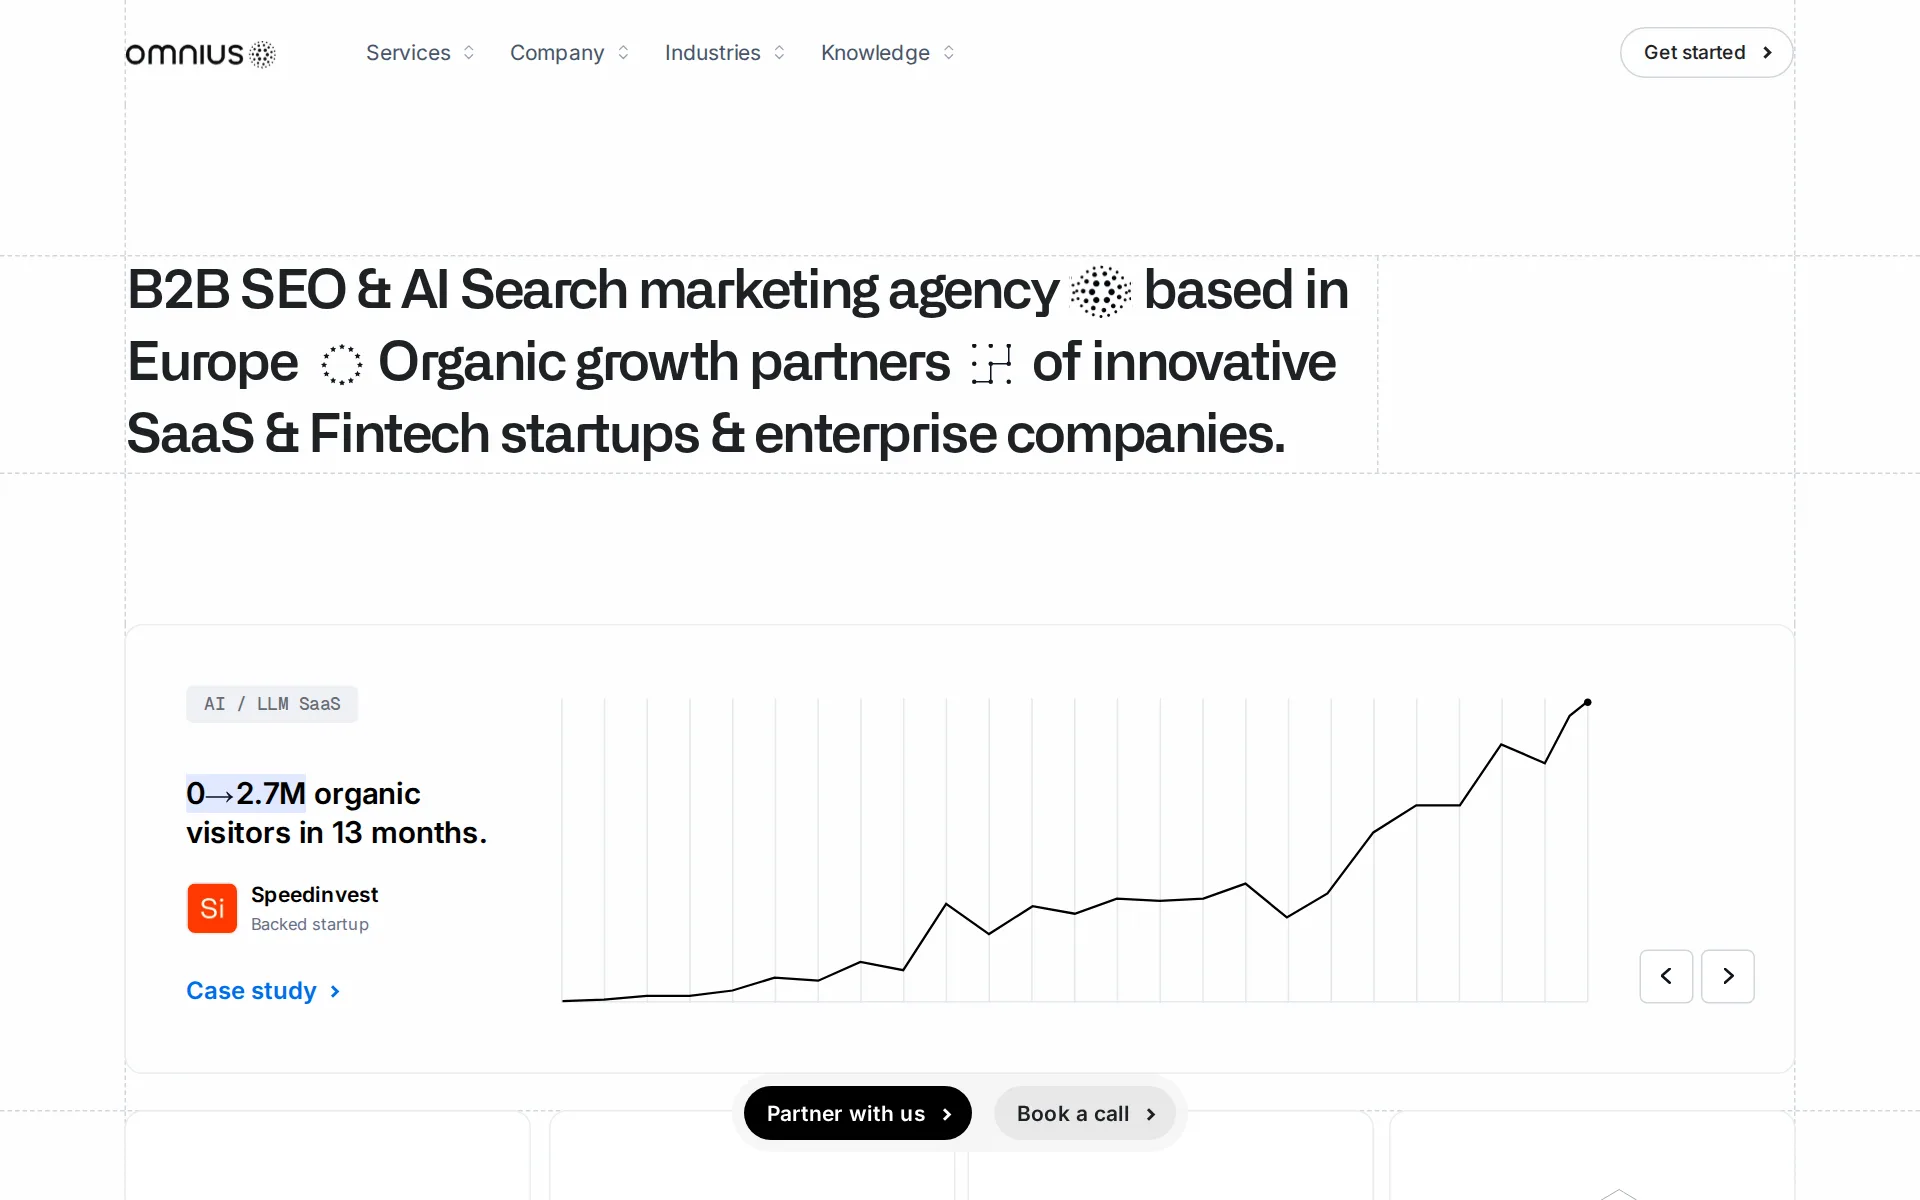This screenshot has height=1200, width=1920.
Task: Expand the Company dropdown chevron
Action: (x=623, y=53)
